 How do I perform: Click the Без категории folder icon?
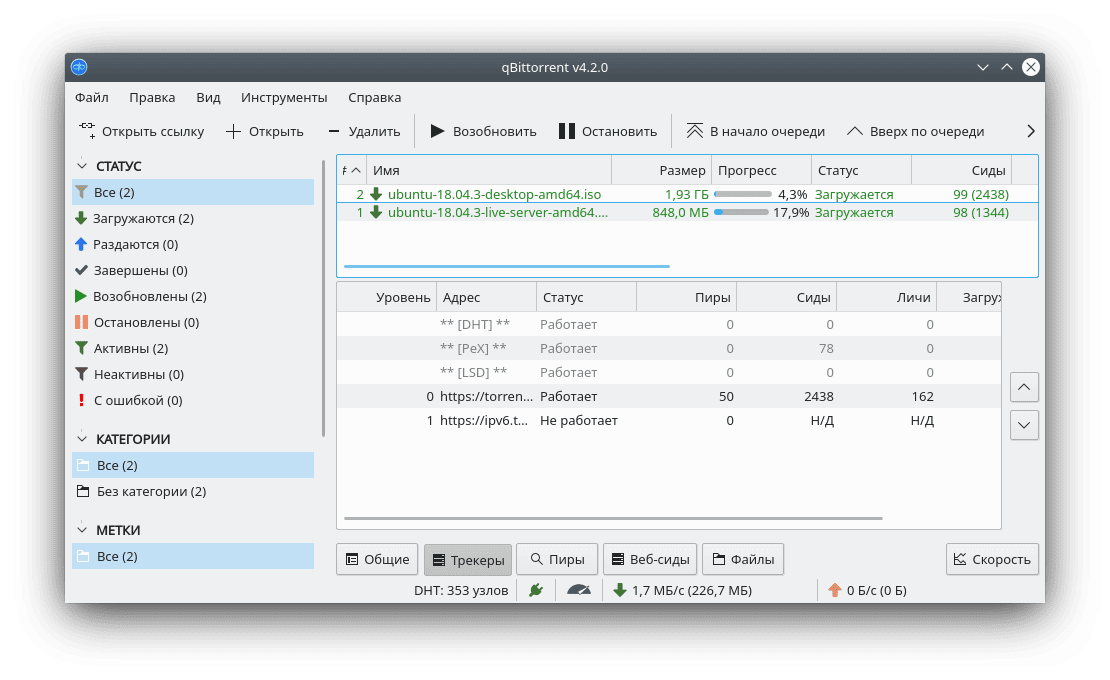83,491
